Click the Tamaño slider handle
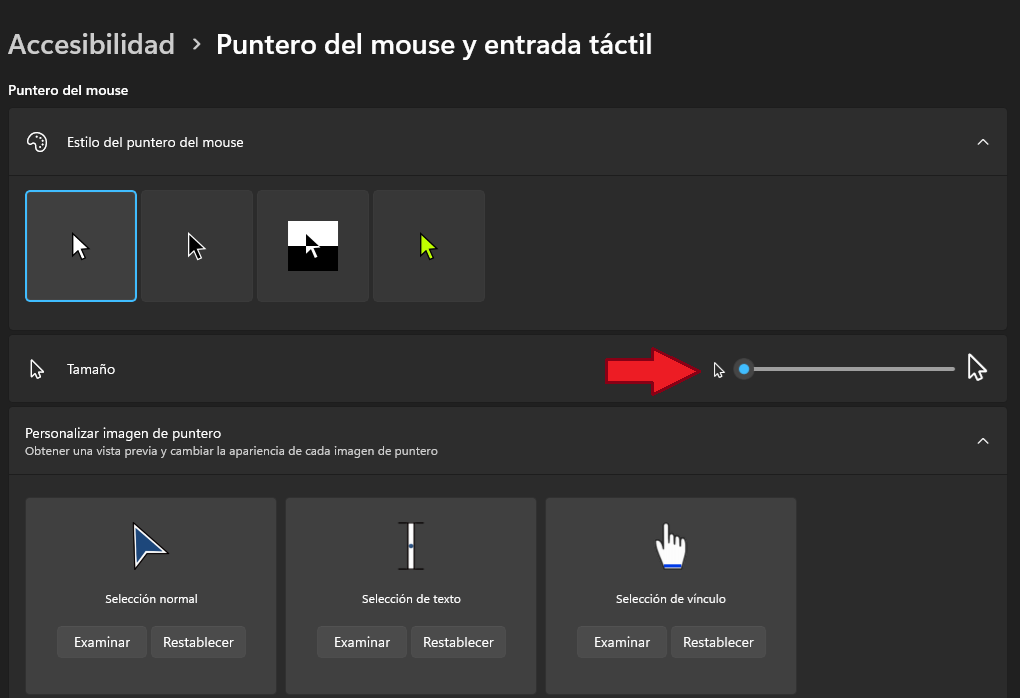 743,369
